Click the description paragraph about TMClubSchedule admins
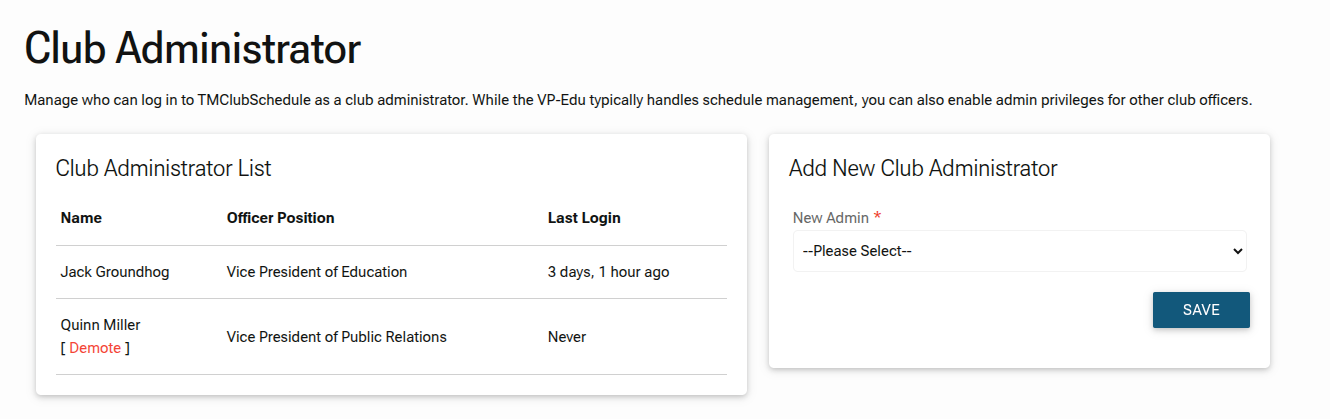This screenshot has width=1330, height=419. pyautogui.click(x=638, y=100)
